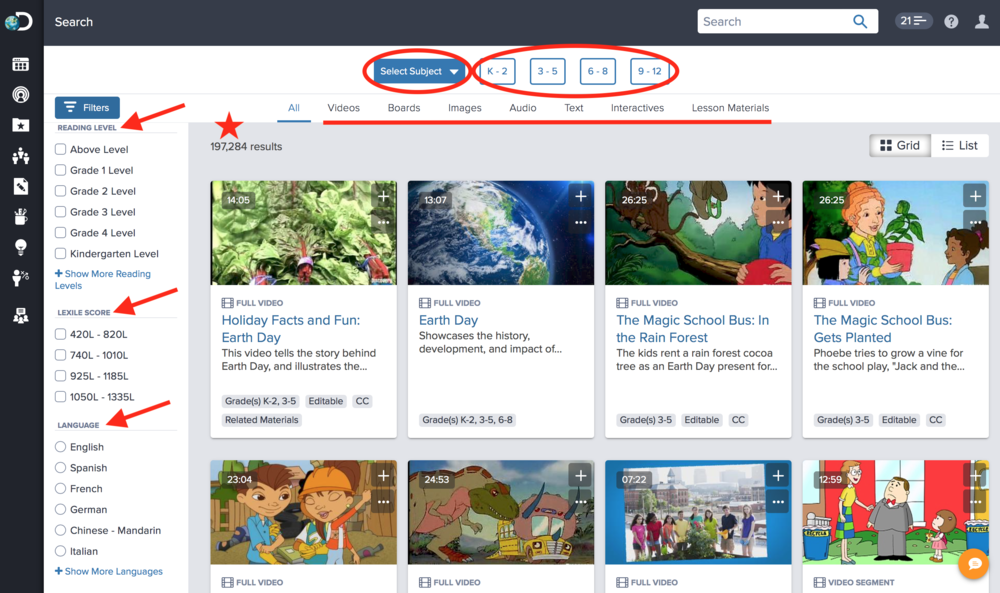Viewport: 1000px width, 593px height.
Task: Check the Grade 2 Level filter
Action: 61,191
